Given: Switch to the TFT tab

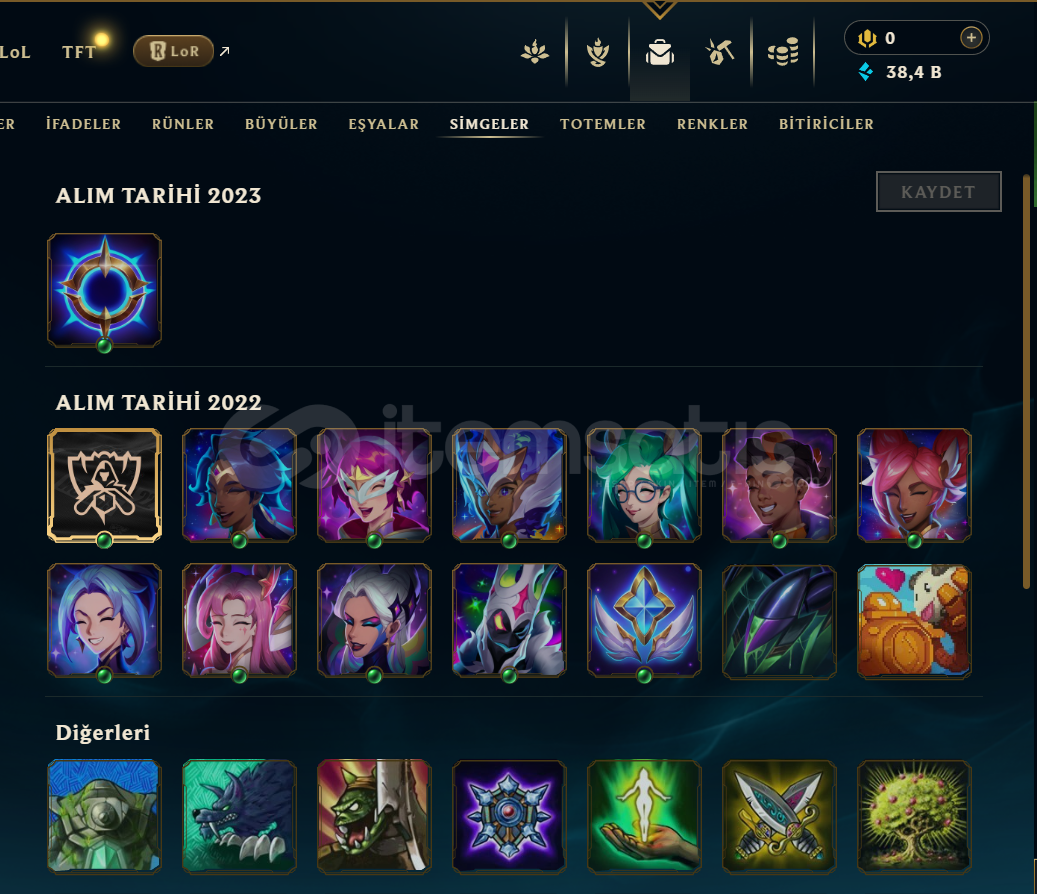Looking at the screenshot, I should click(79, 52).
